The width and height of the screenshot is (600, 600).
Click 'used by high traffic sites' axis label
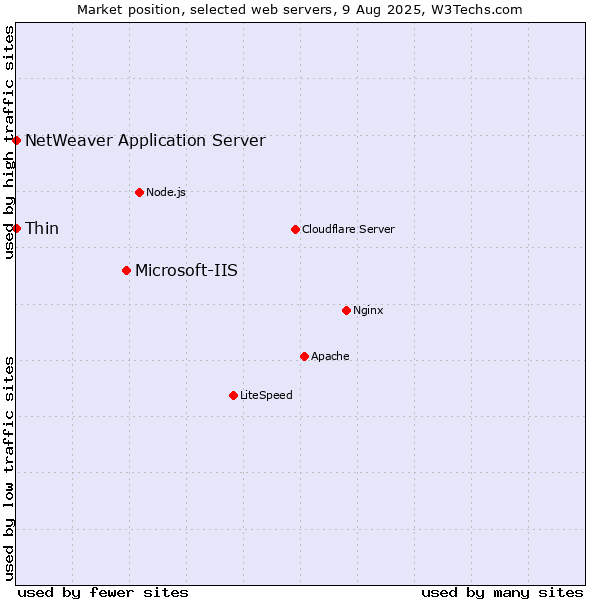[x=9, y=142]
